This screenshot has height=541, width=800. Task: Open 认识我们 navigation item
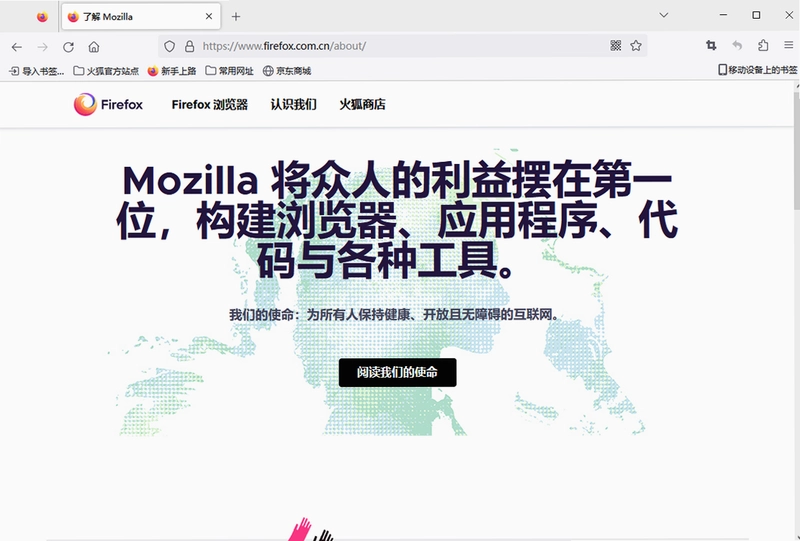point(293,105)
